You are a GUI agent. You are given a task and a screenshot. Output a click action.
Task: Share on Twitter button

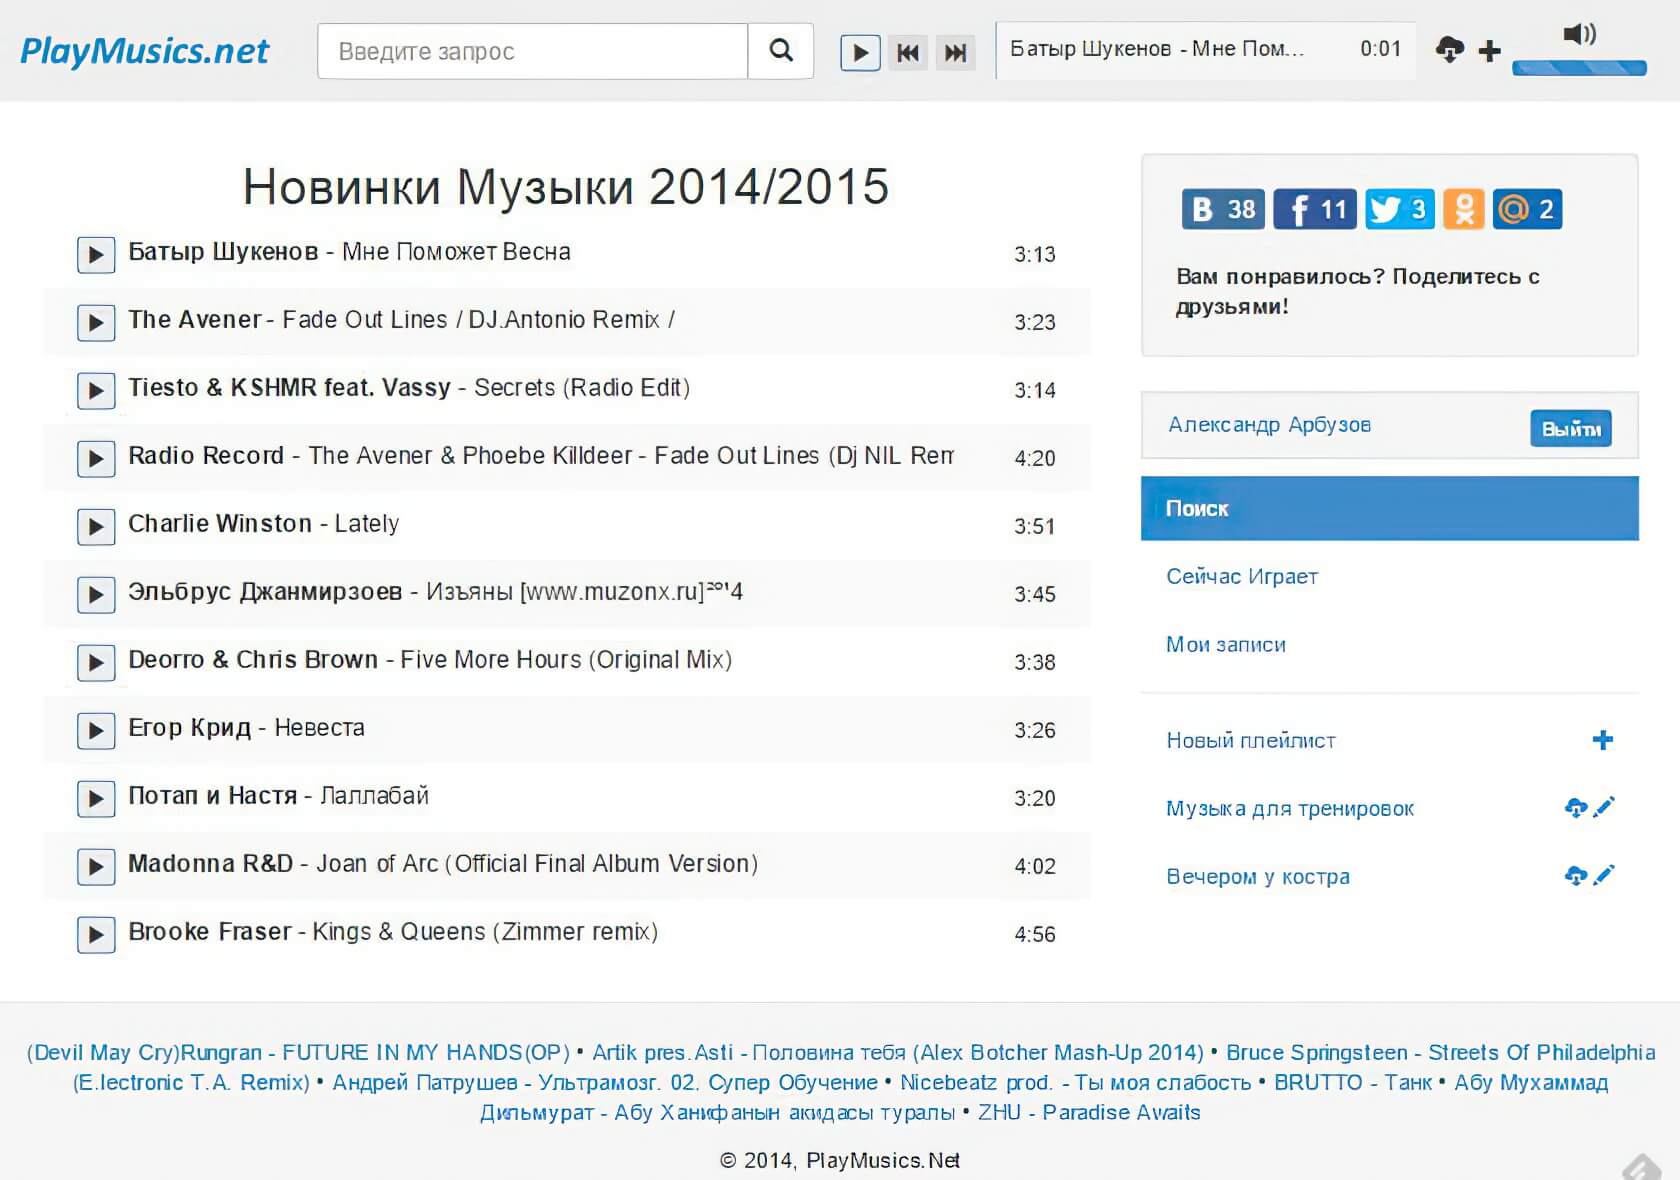tap(1399, 209)
